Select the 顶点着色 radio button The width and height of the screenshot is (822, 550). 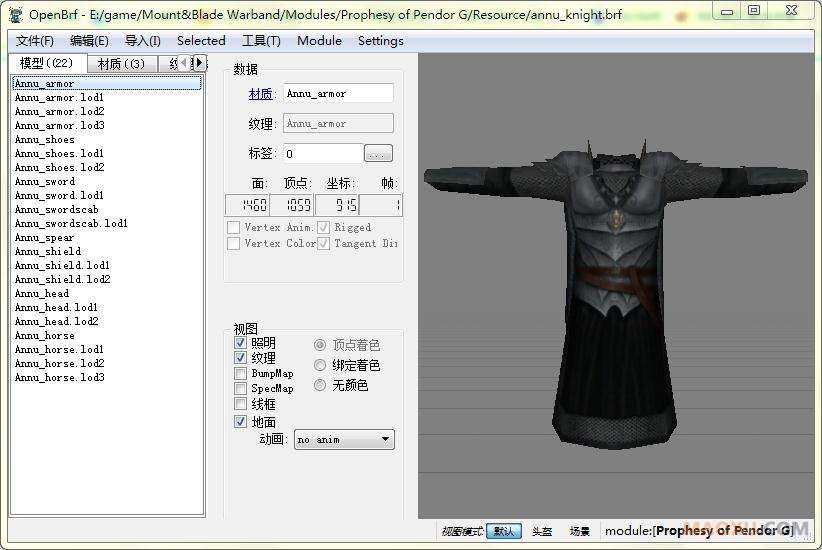point(320,345)
